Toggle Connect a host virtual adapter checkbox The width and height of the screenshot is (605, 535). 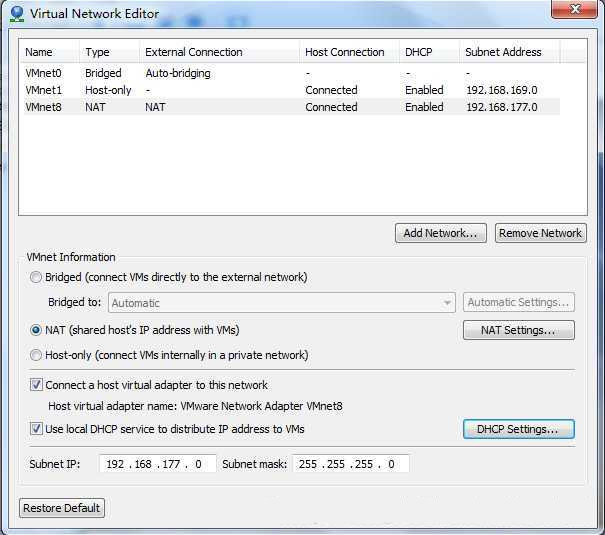(x=36, y=385)
